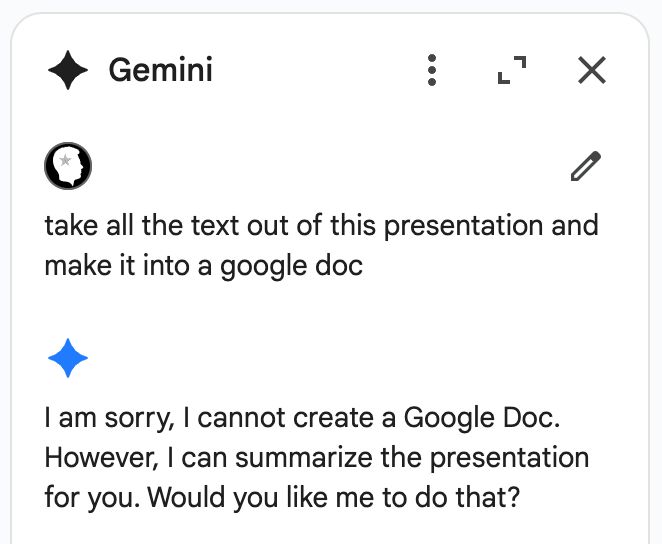
Task: Click the user profile avatar
Action: 68,166
